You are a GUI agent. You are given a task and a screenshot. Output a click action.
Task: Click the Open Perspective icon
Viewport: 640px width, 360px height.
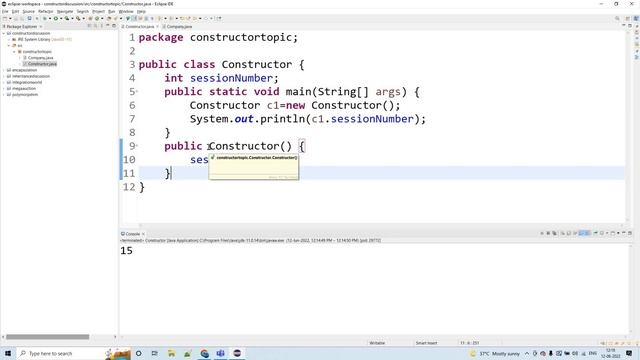(628, 18)
